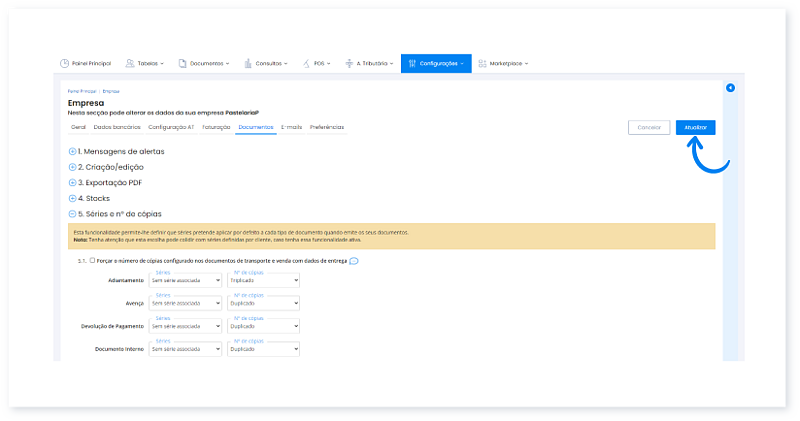
Task: Enable forçar número de cópias checkbox
Action: (x=92, y=261)
